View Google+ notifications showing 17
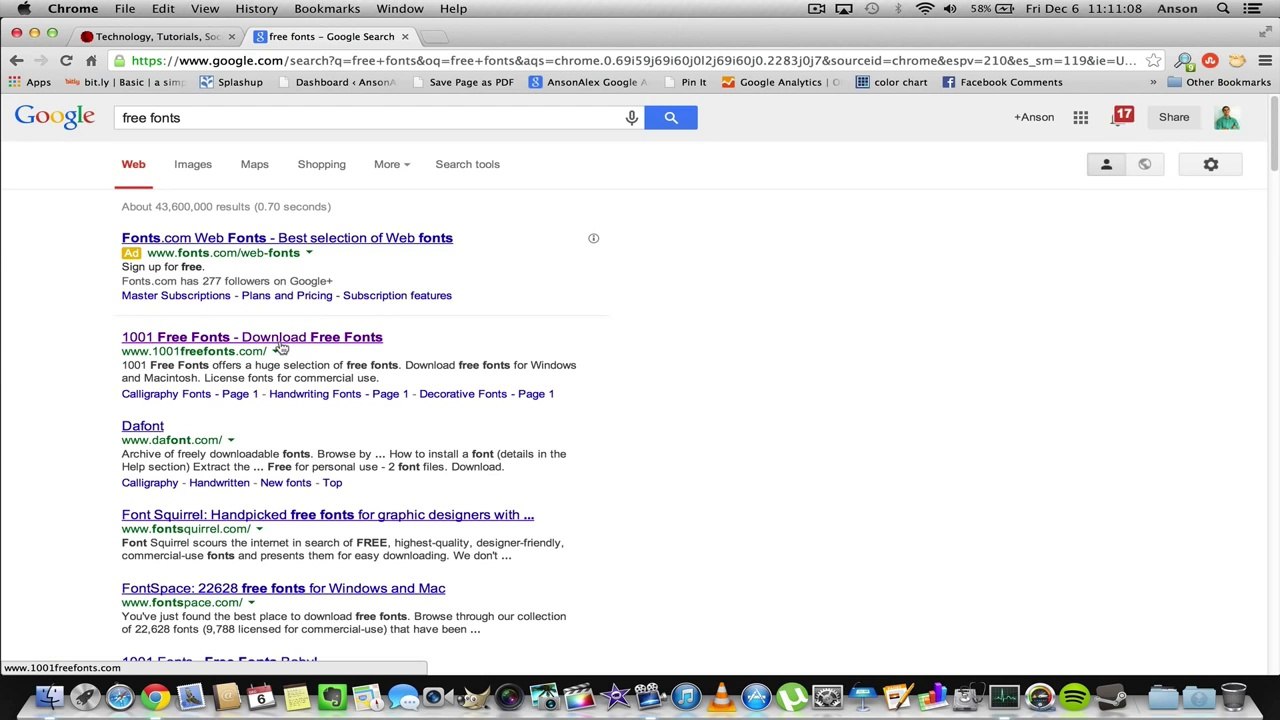This screenshot has height=720, width=1280. tap(1122, 116)
